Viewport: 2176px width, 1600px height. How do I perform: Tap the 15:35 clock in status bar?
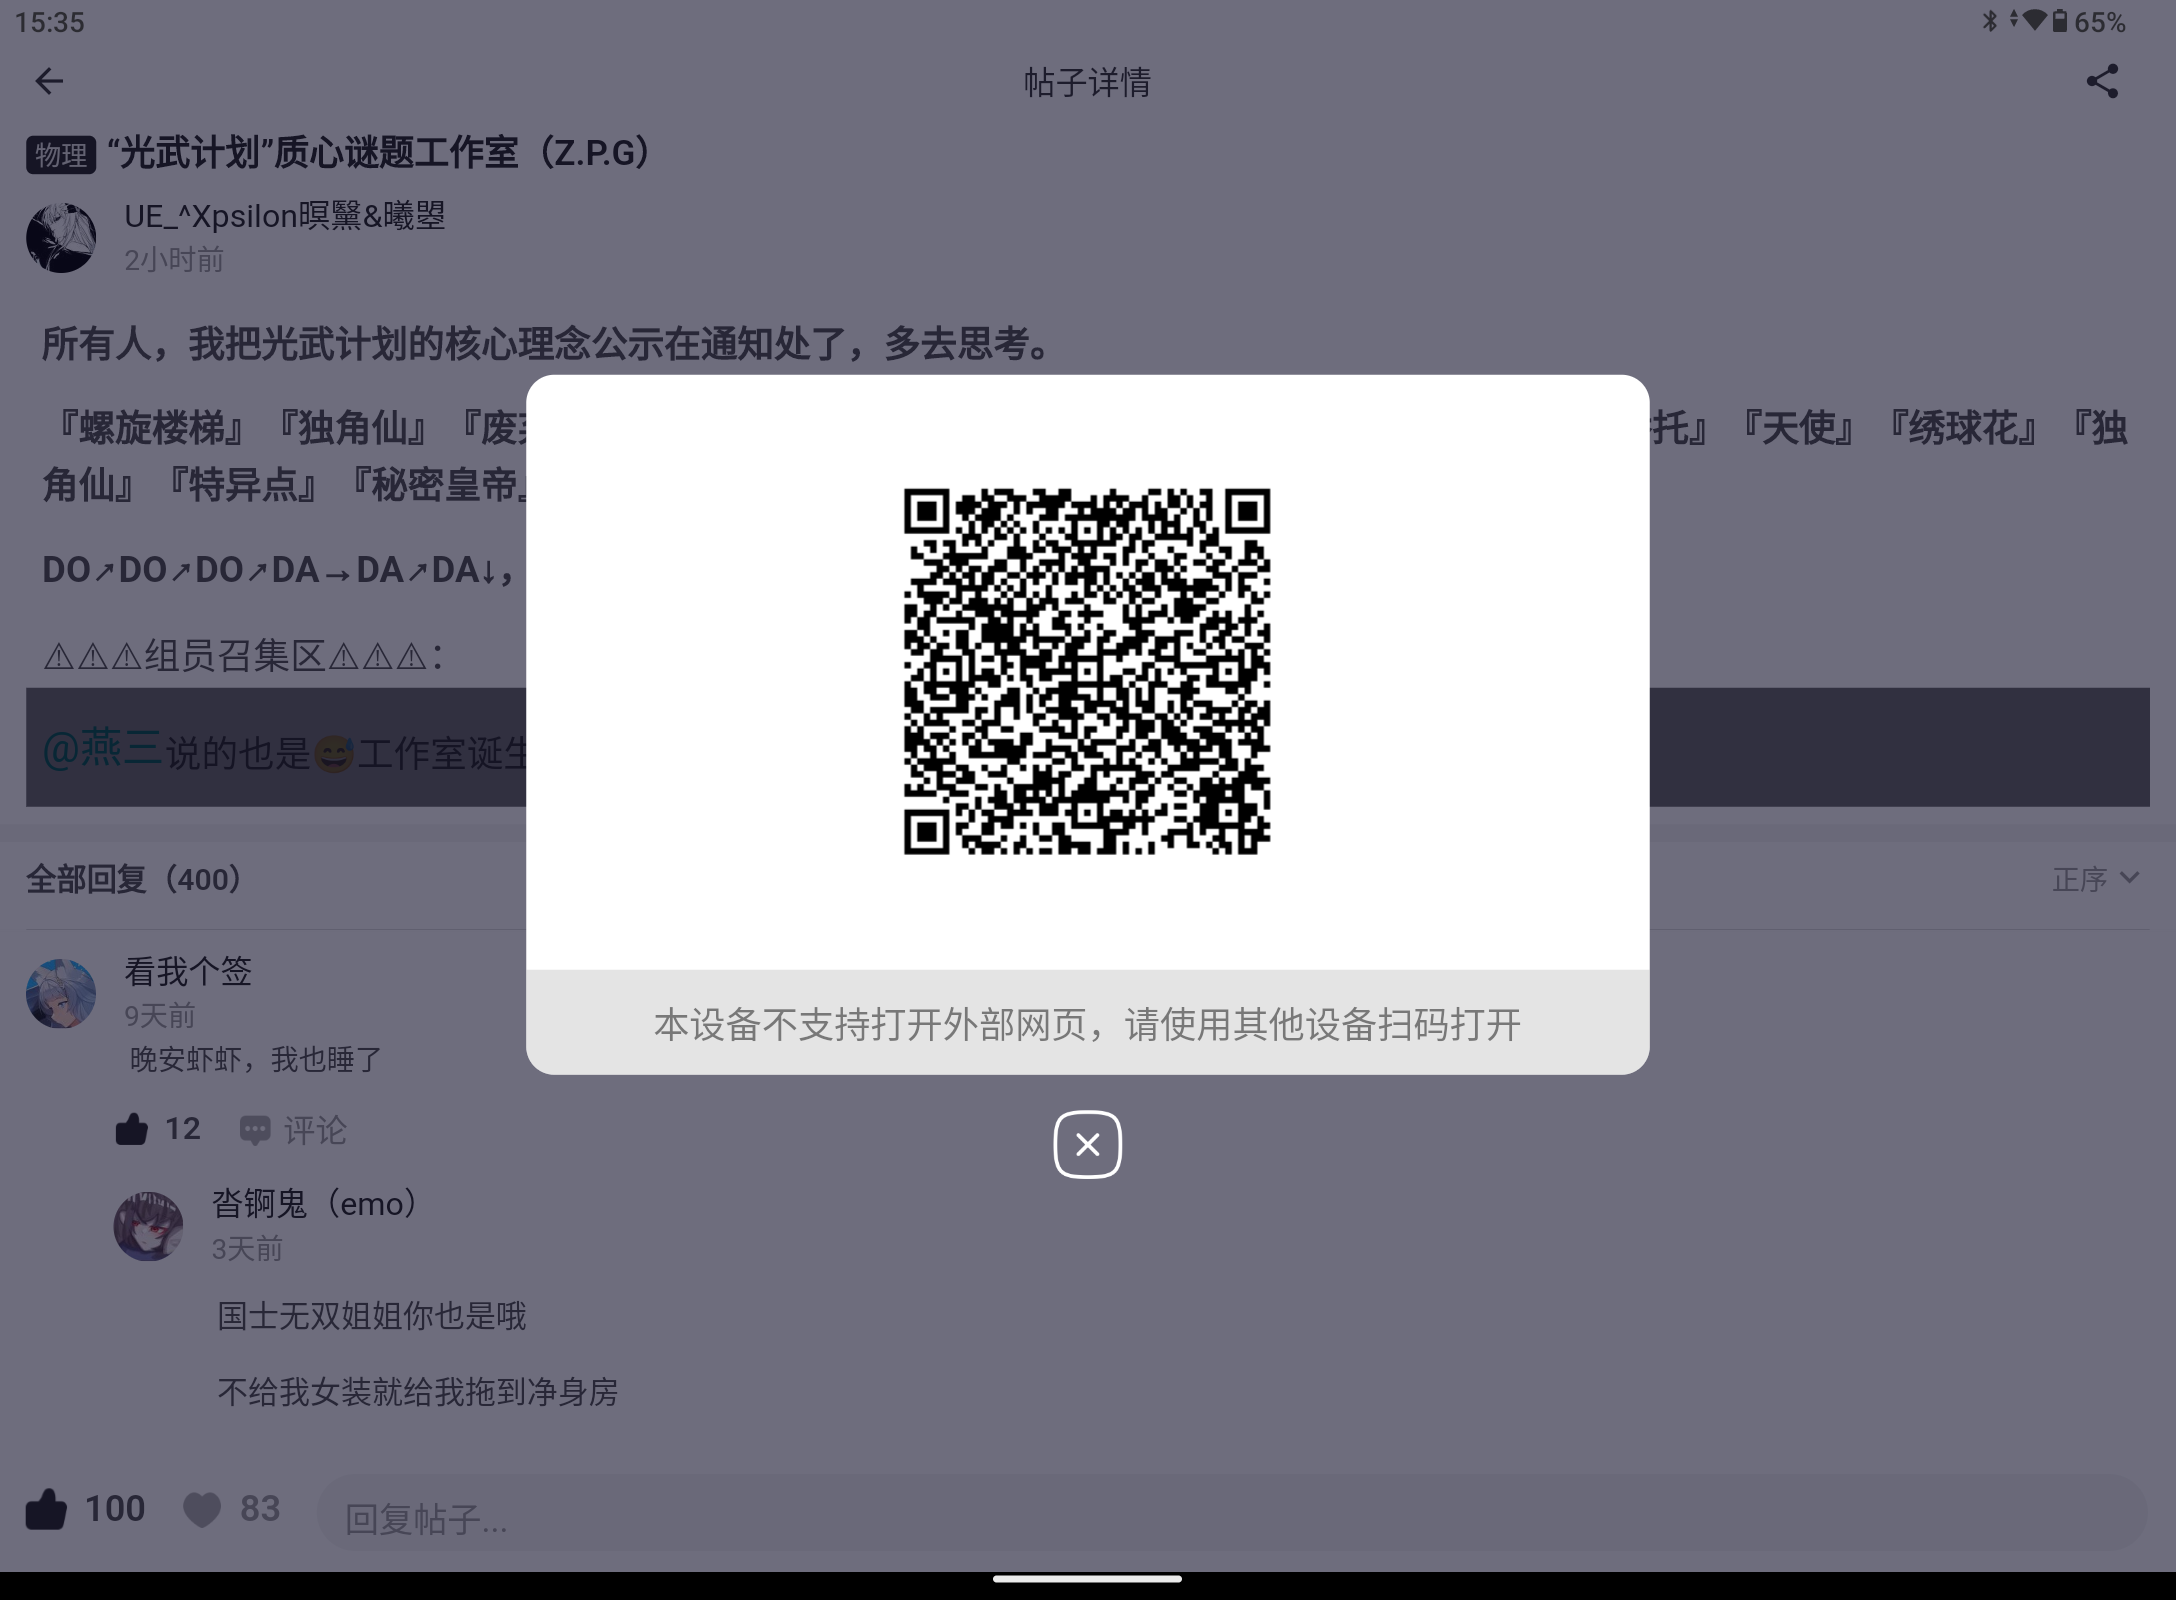50,22
